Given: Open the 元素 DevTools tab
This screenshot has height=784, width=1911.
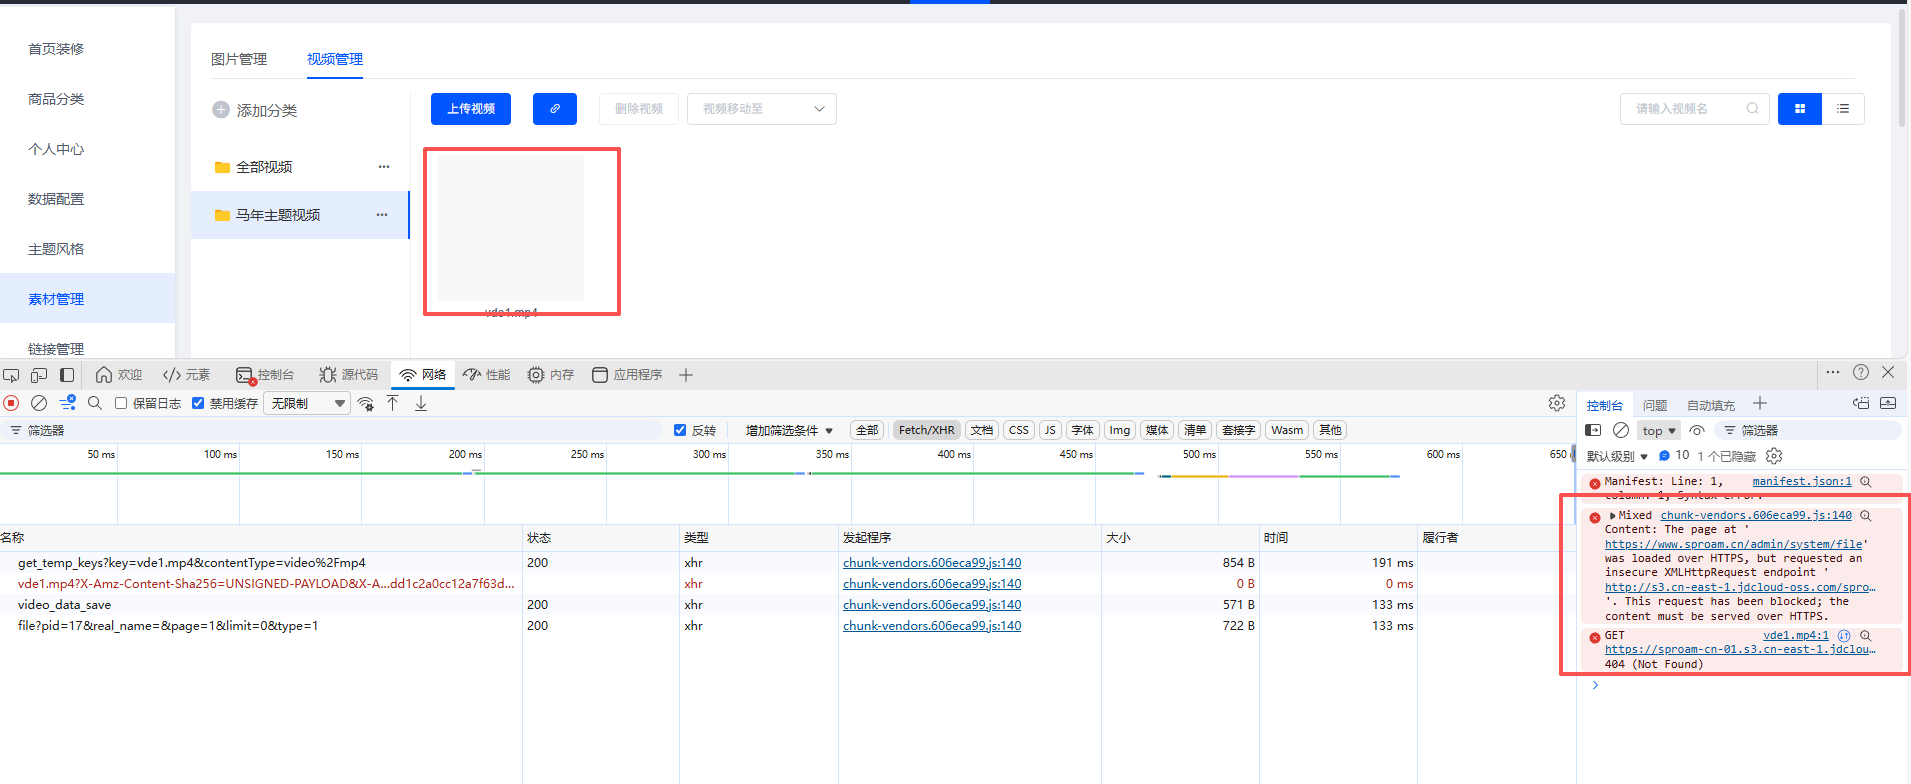Looking at the screenshot, I should pyautogui.click(x=187, y=375).
